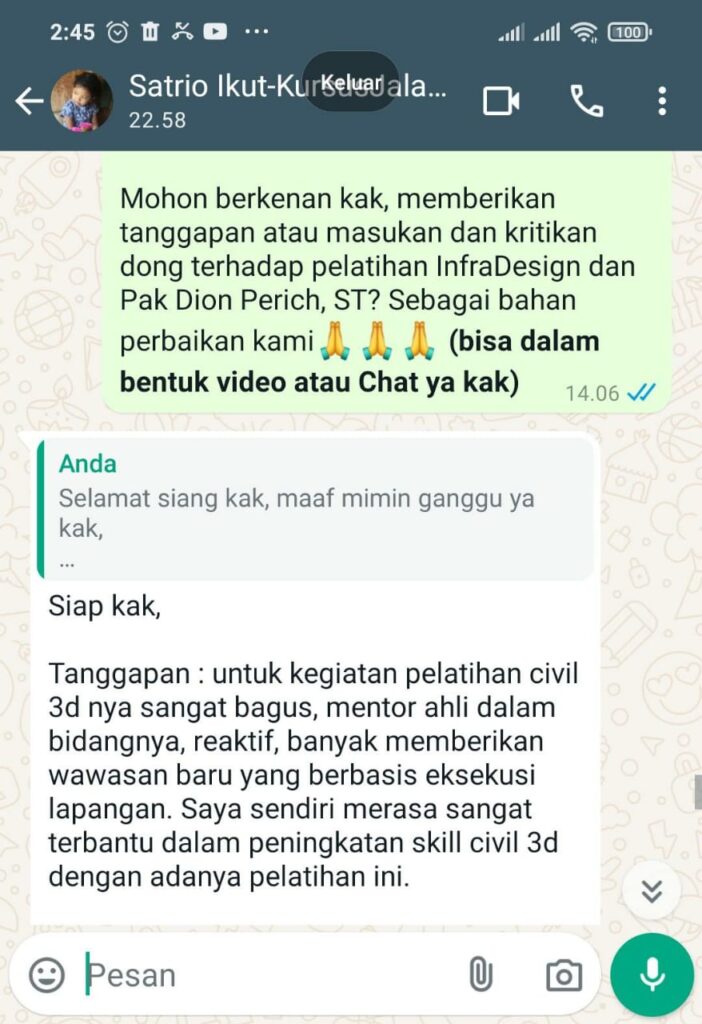This screenshot has width=702, height=1024.
Task: Start a voice call with contact
Action: point(586,101)
